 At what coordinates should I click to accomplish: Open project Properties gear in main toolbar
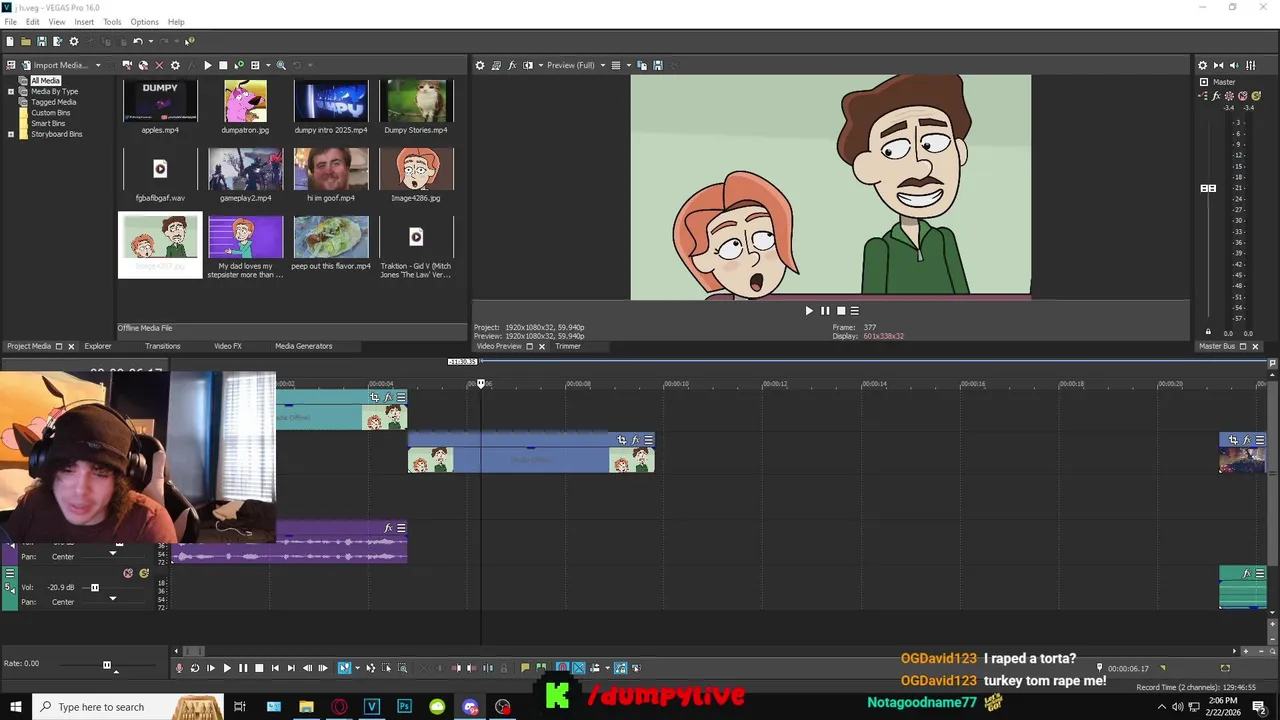[74, 41]
